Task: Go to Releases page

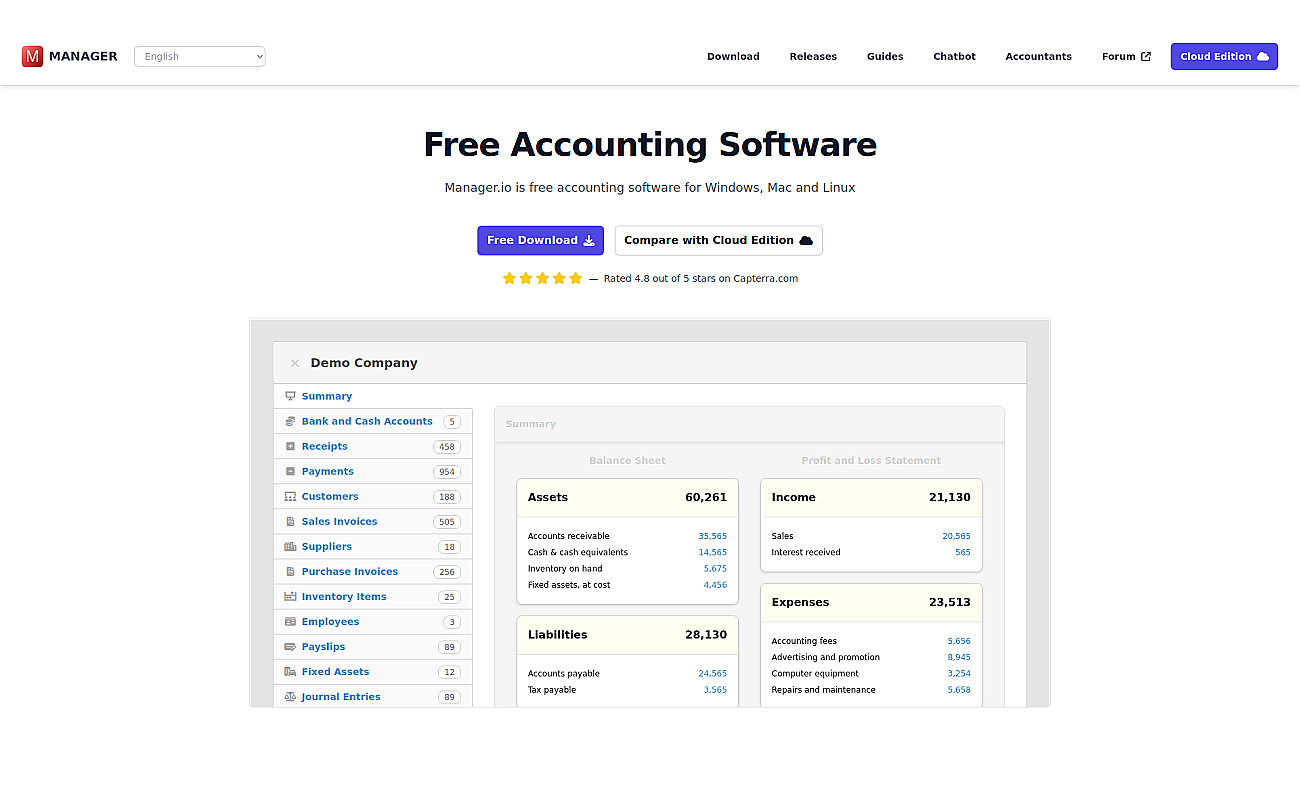Action: click(x=813, y=56)
